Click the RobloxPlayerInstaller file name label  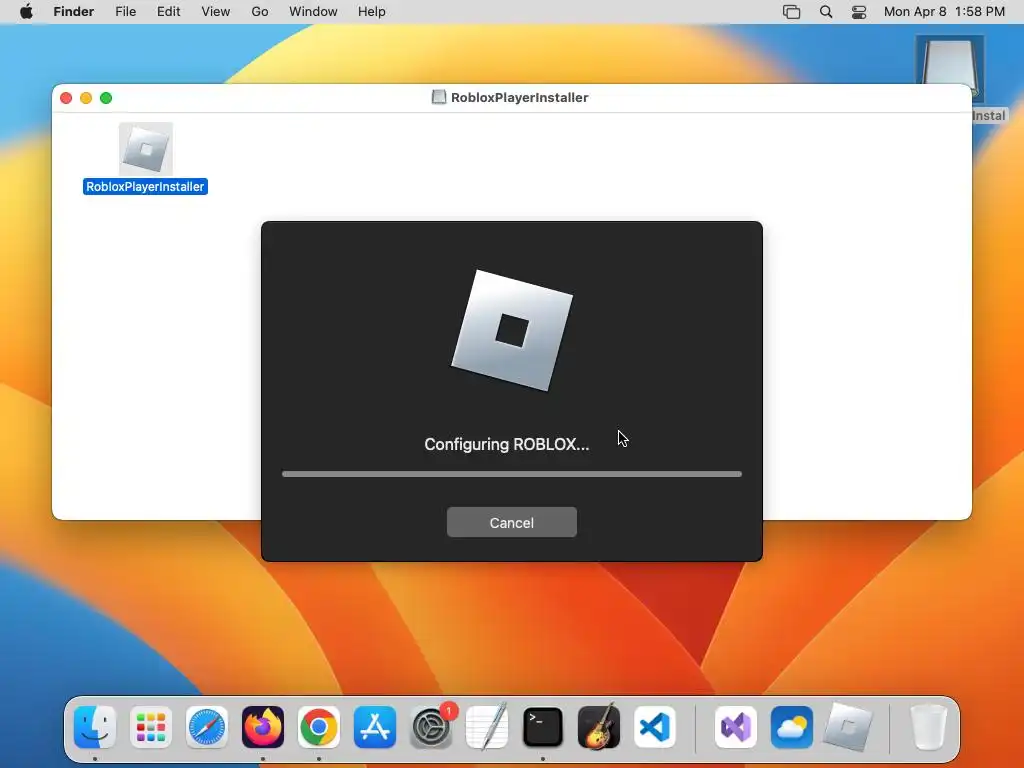(145, 187)
